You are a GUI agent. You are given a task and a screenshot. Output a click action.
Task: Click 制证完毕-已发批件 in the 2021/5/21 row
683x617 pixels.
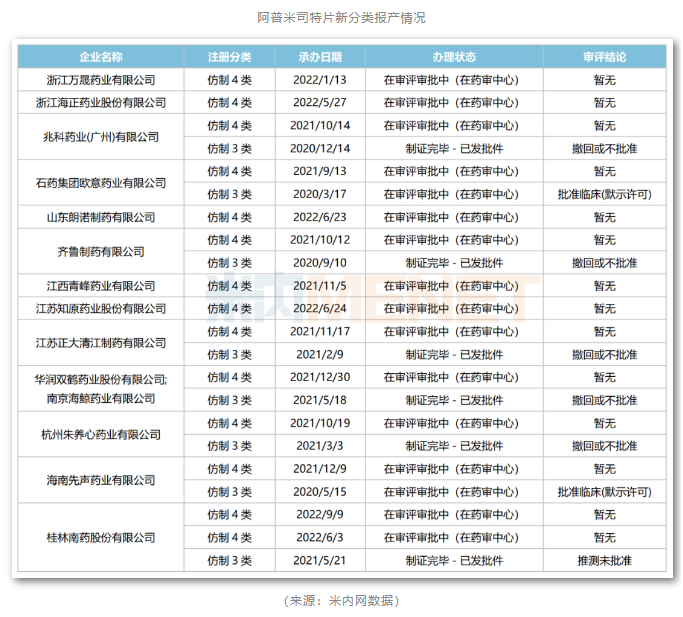click(x=454, y=560)
